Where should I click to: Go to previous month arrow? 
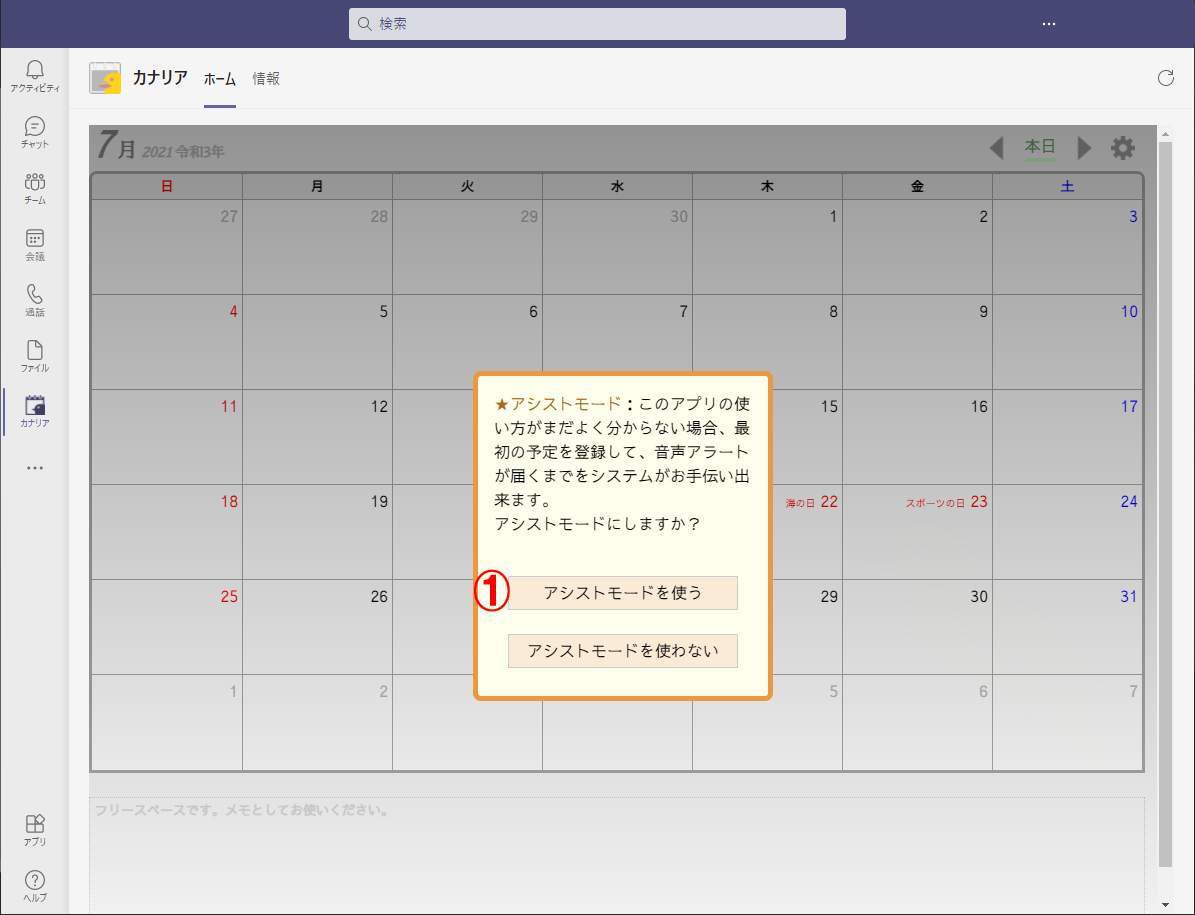click(x=997, y=148)
